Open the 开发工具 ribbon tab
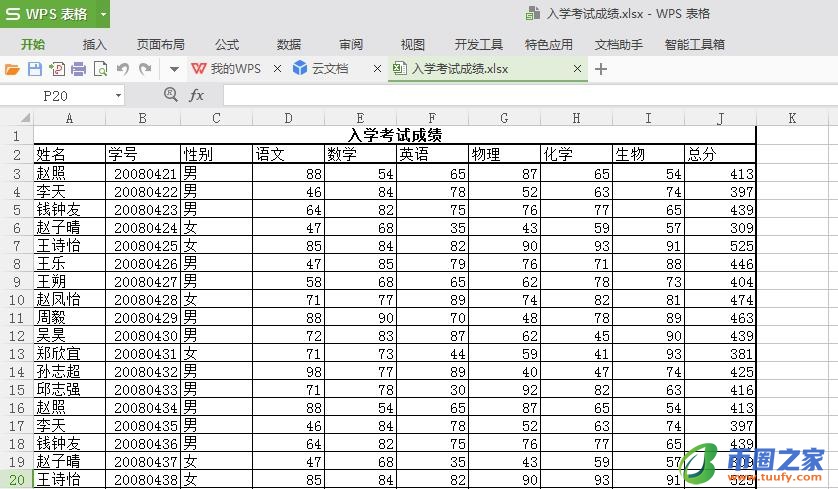The width and height of the screenshot is (838, 489). coord(478,44)
